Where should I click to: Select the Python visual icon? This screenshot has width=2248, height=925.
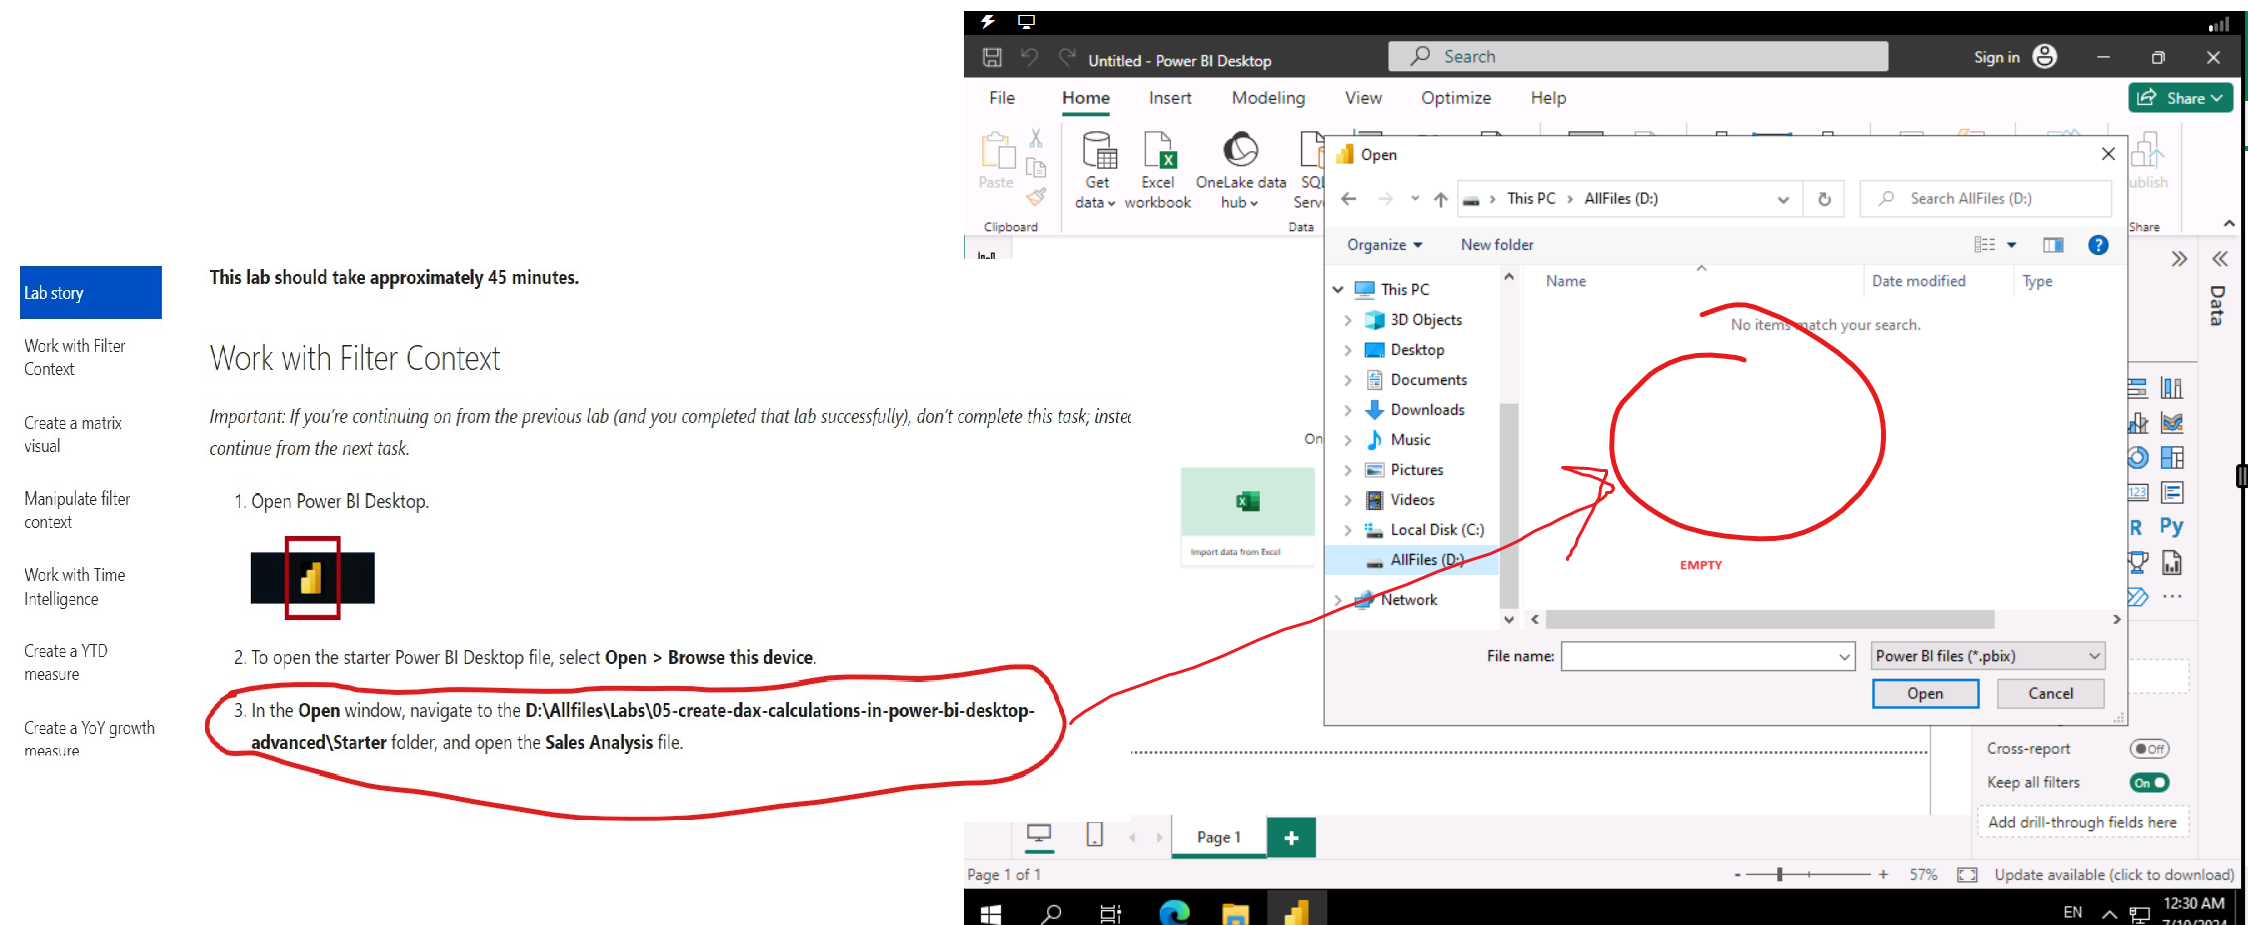pyautogui.click(x=2171, y=527)
